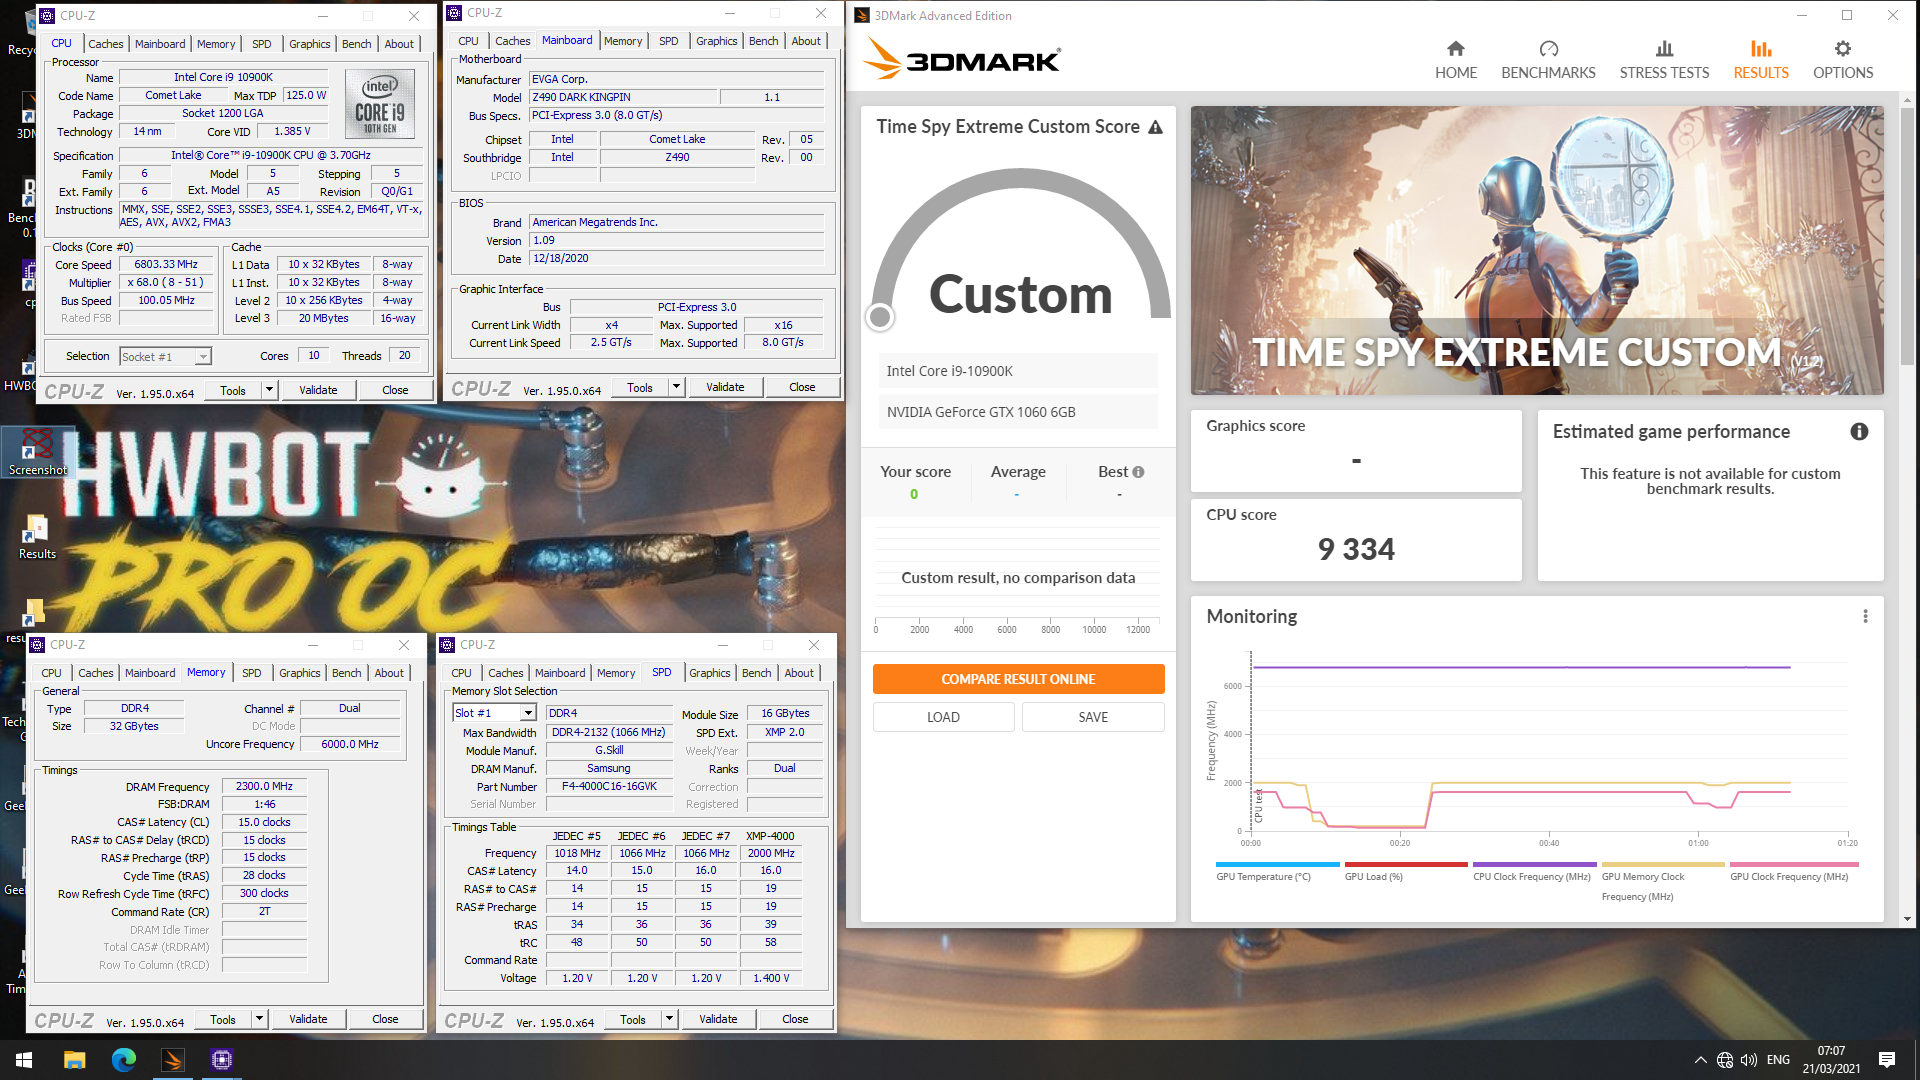Click the Intel Core i9 logo in CPU-Z
This screenshot has height=1080, width=1920.
380,103
